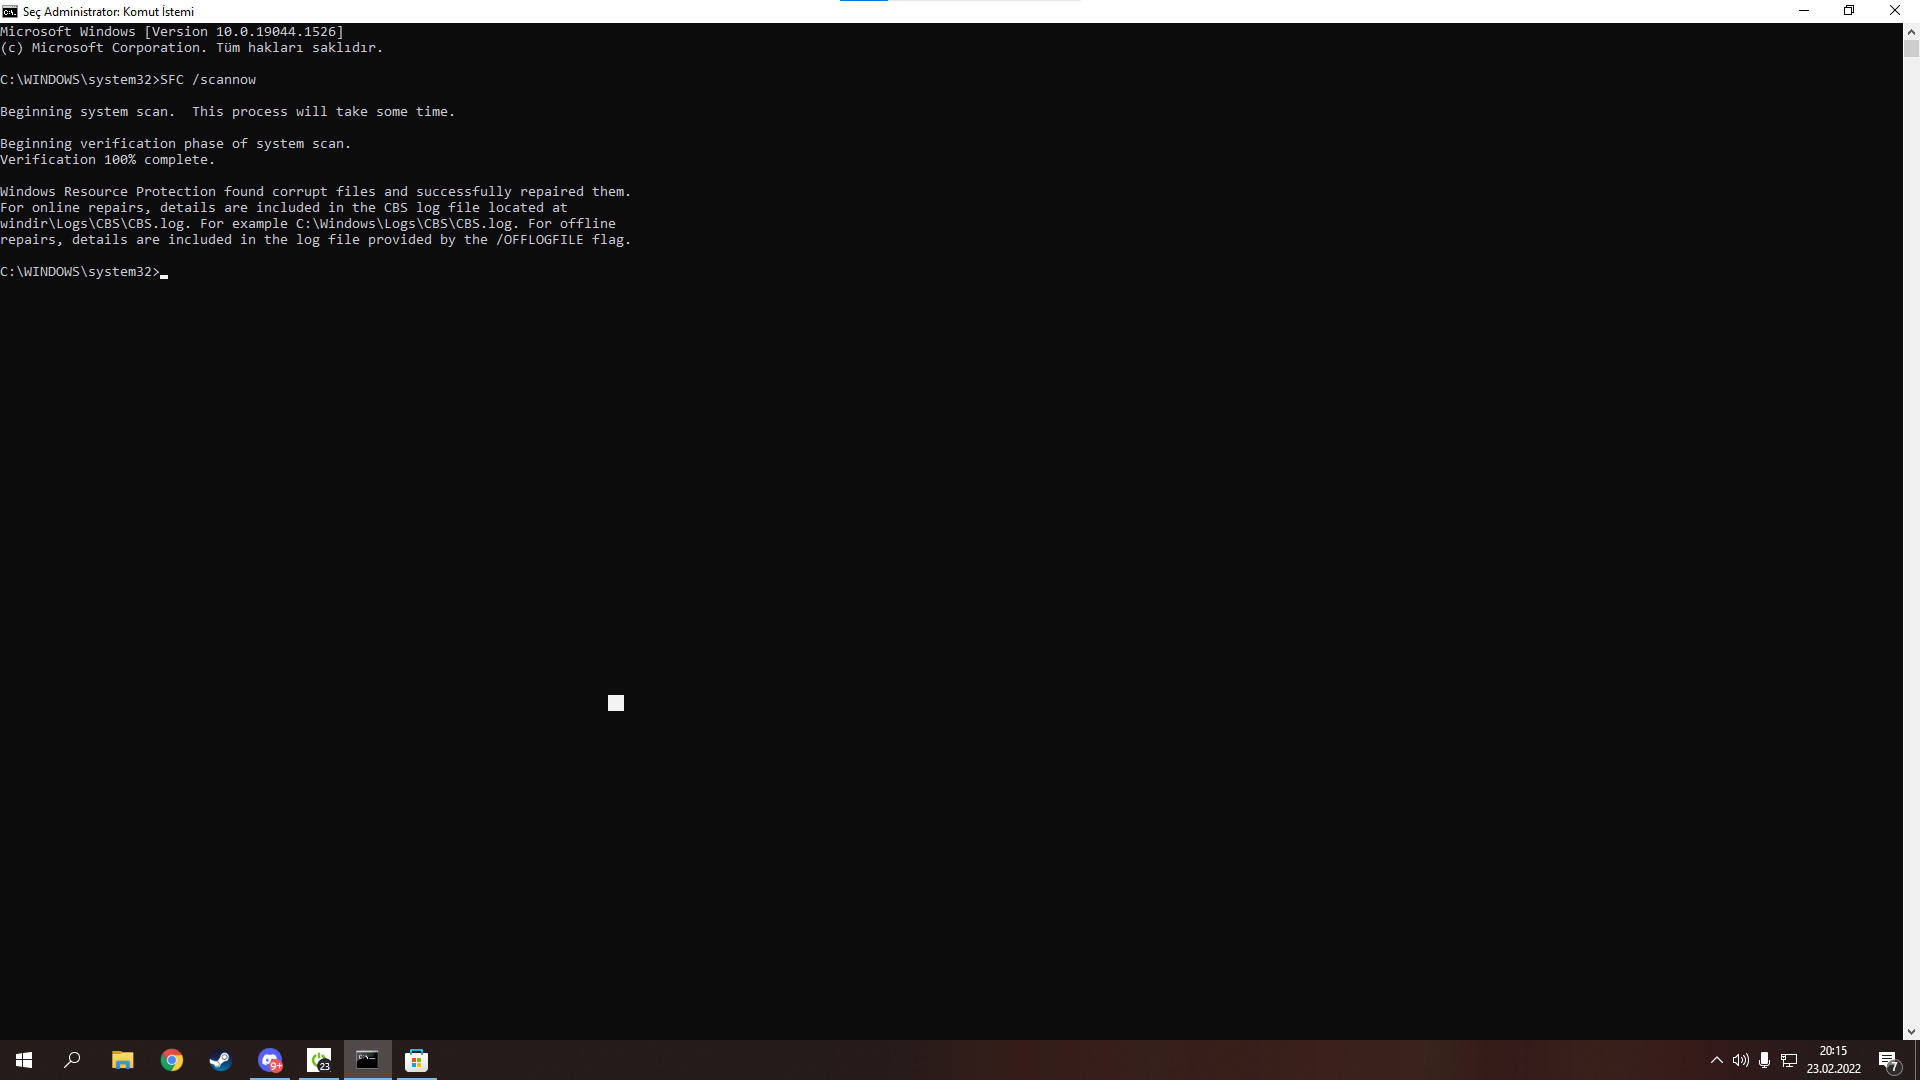This screenshot has height=1080, width=1920.
Task: Click the scrollbar up arrow
Action: (1911, 31)
